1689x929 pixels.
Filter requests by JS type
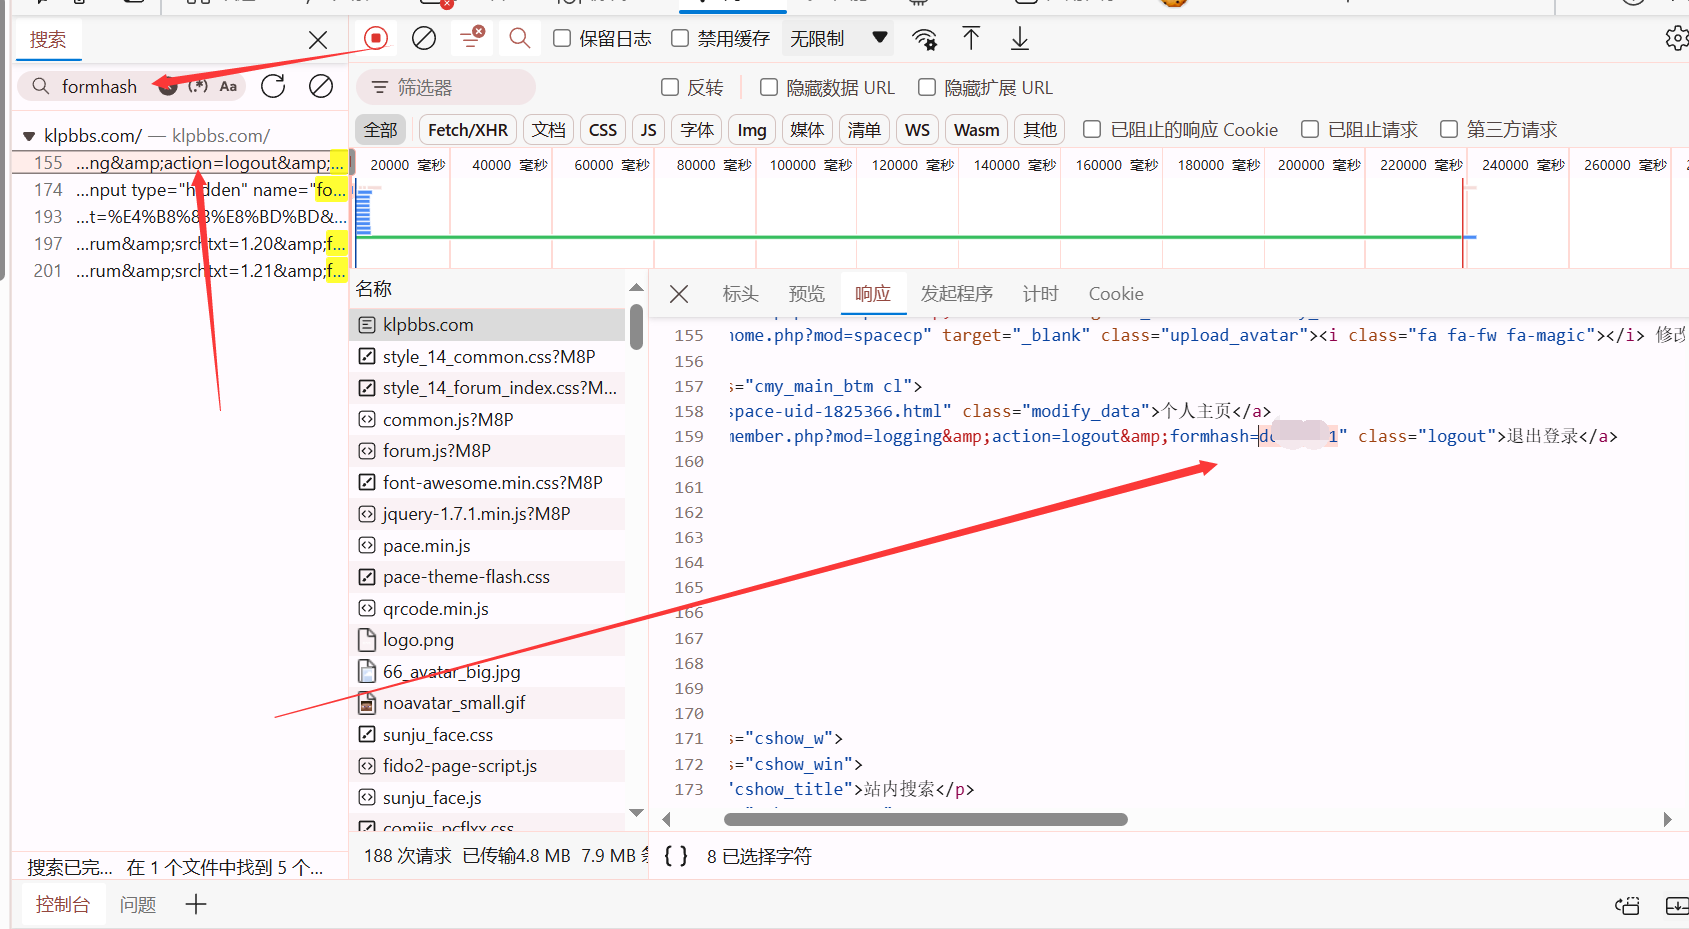point(649,130)
